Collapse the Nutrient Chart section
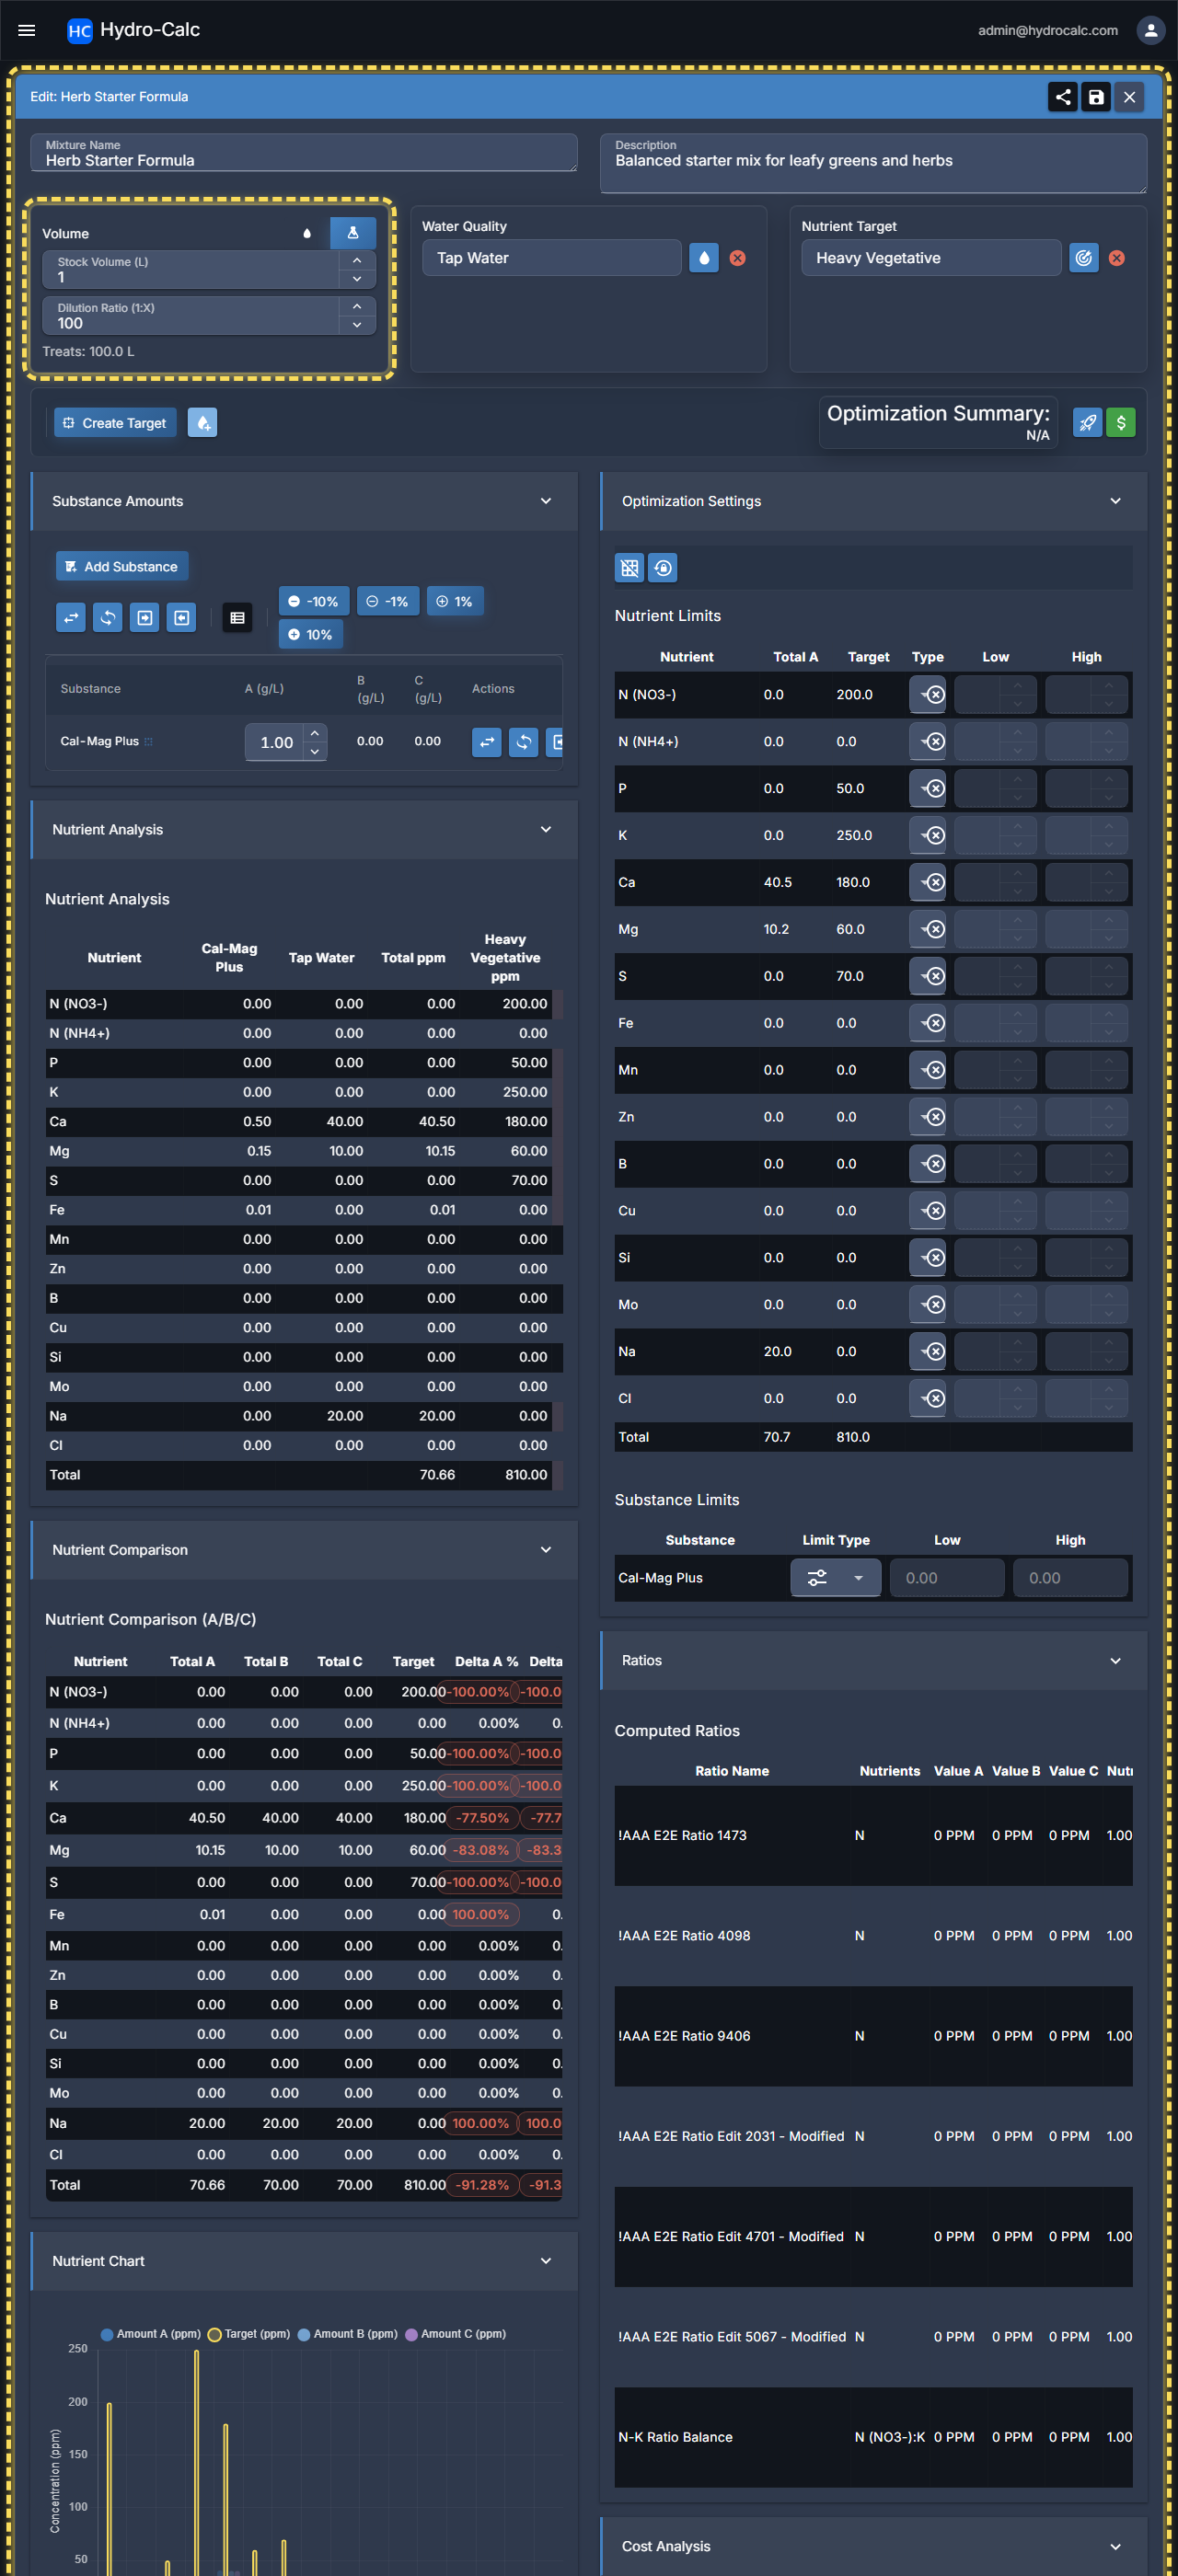 546,2261
